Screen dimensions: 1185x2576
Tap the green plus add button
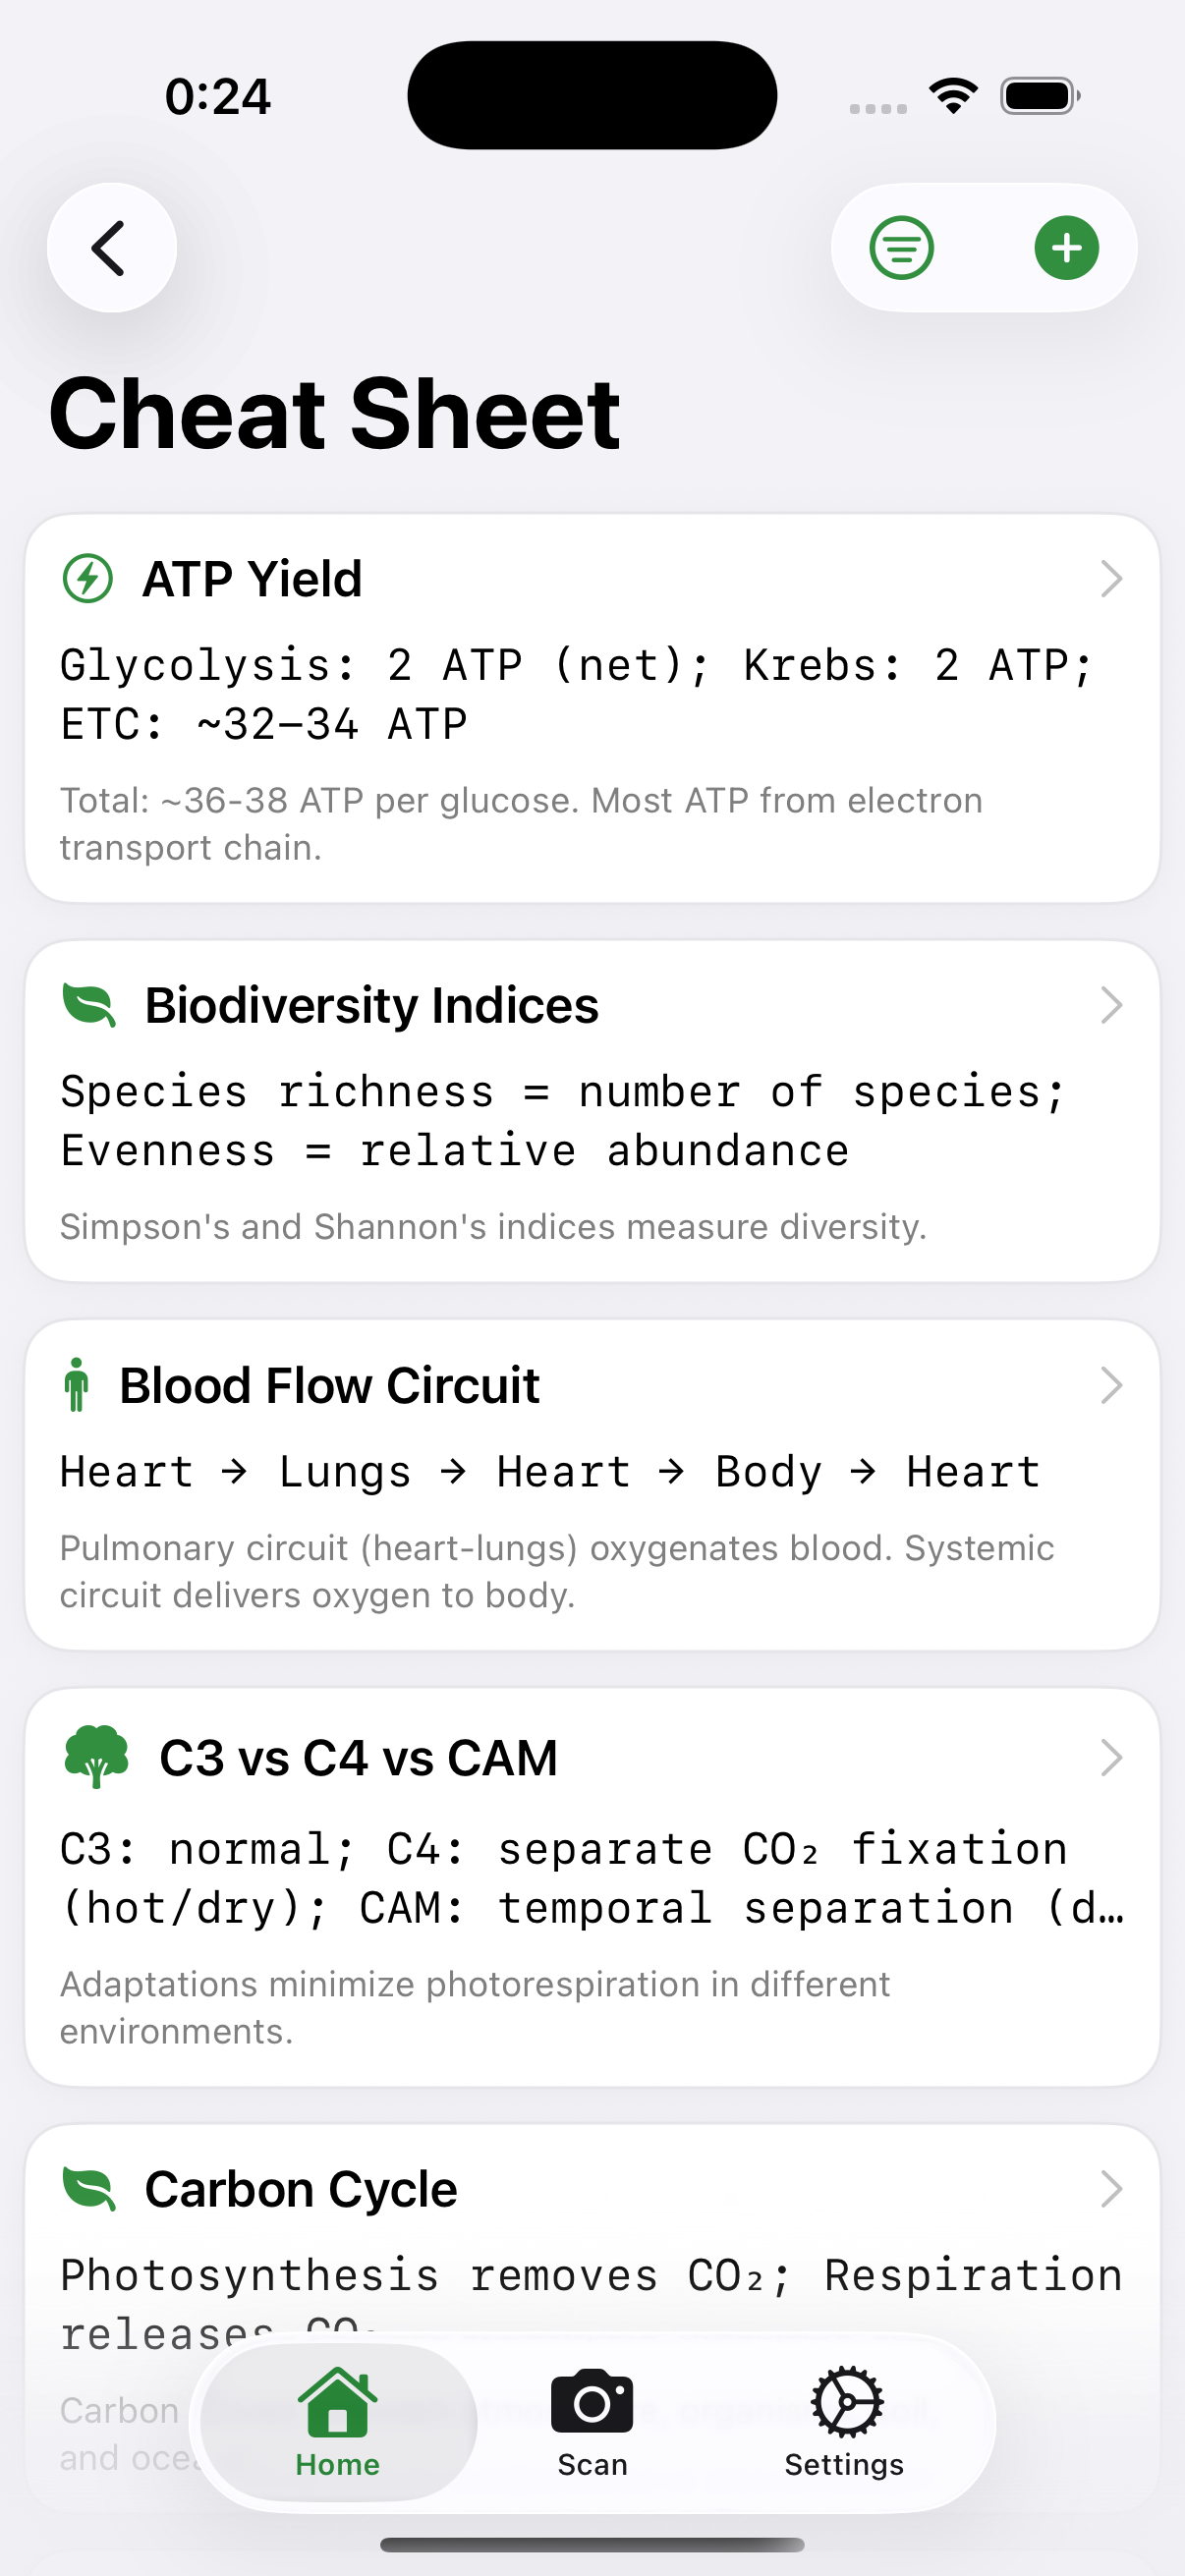click(x=1066, y=248)
